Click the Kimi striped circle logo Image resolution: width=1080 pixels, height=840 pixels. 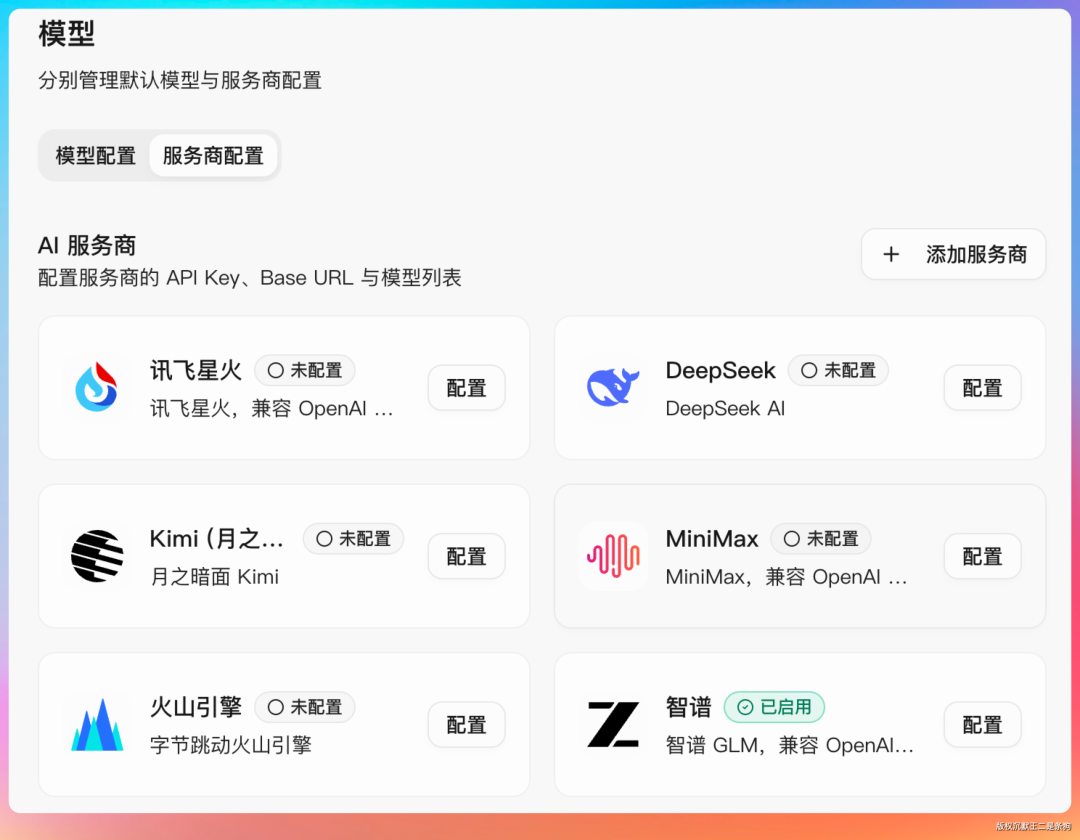pyautogui.click(x=97, y=556)
